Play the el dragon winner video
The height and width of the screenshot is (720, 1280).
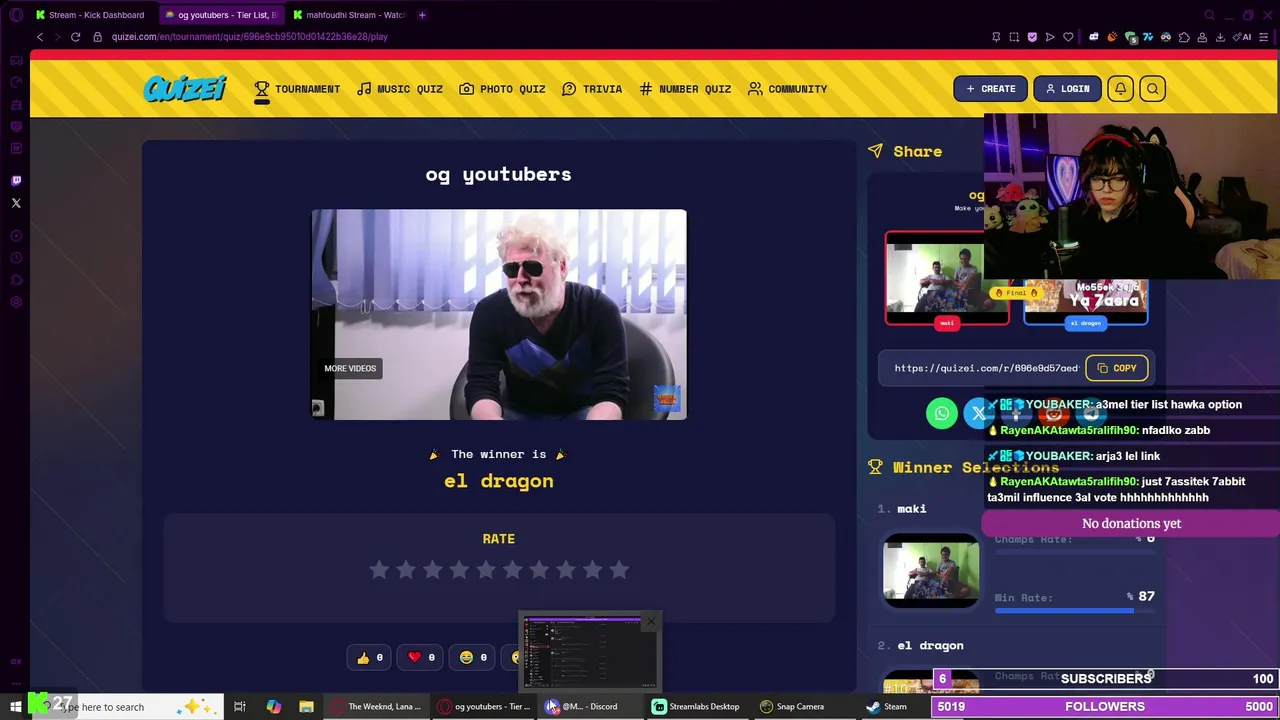[499, 314]
